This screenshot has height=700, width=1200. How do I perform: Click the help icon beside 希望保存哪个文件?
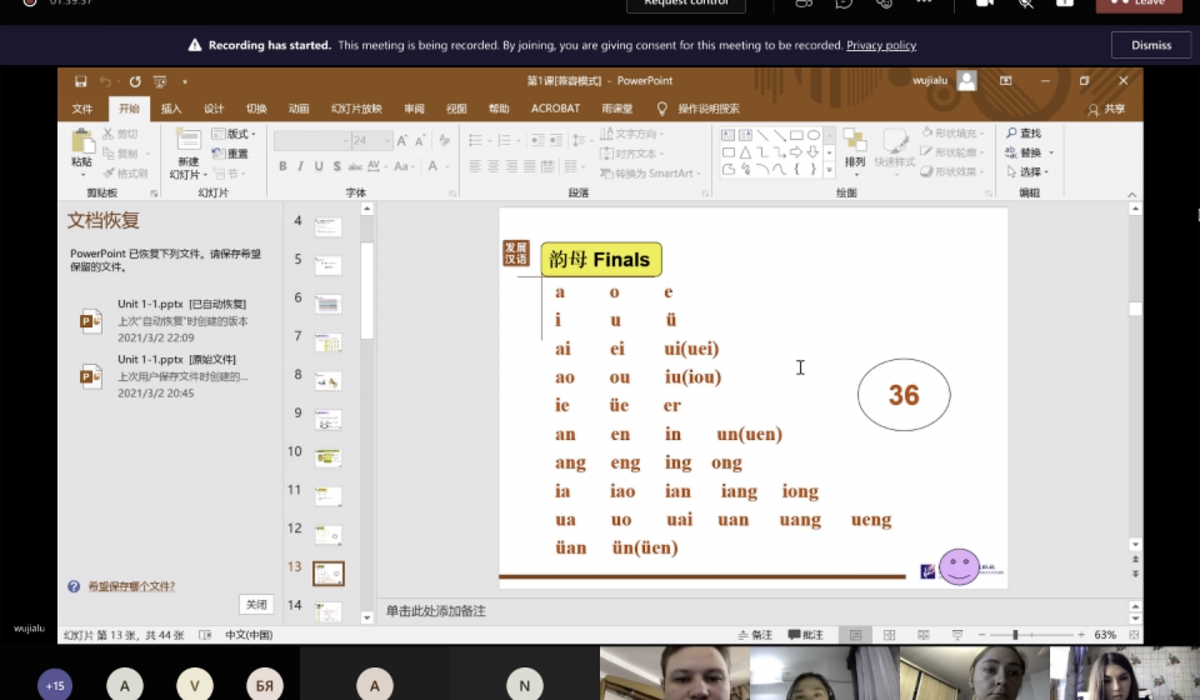tap(74, 587)
